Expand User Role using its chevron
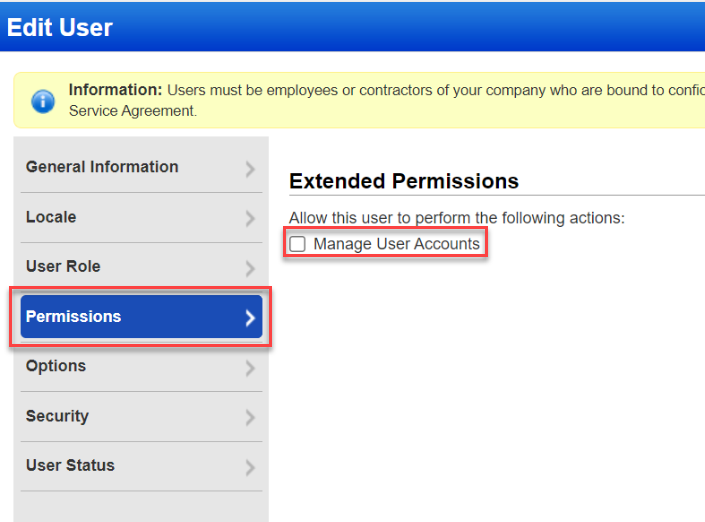The width and height of the screenshot is (705, 522). click(250, 268)
